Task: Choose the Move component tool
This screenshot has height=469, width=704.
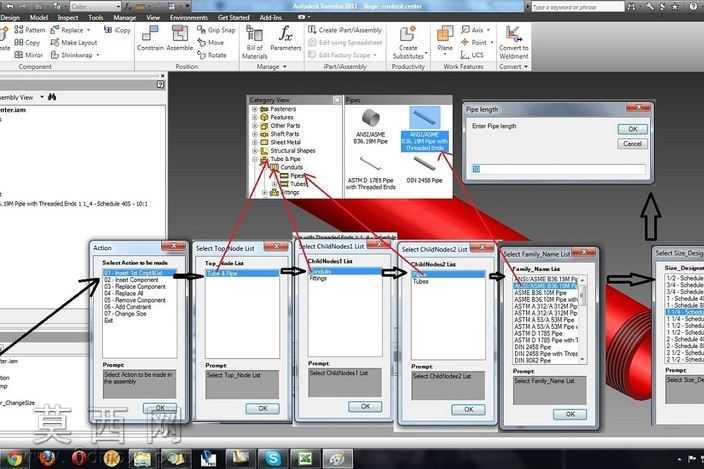Action: click(211, 43)
